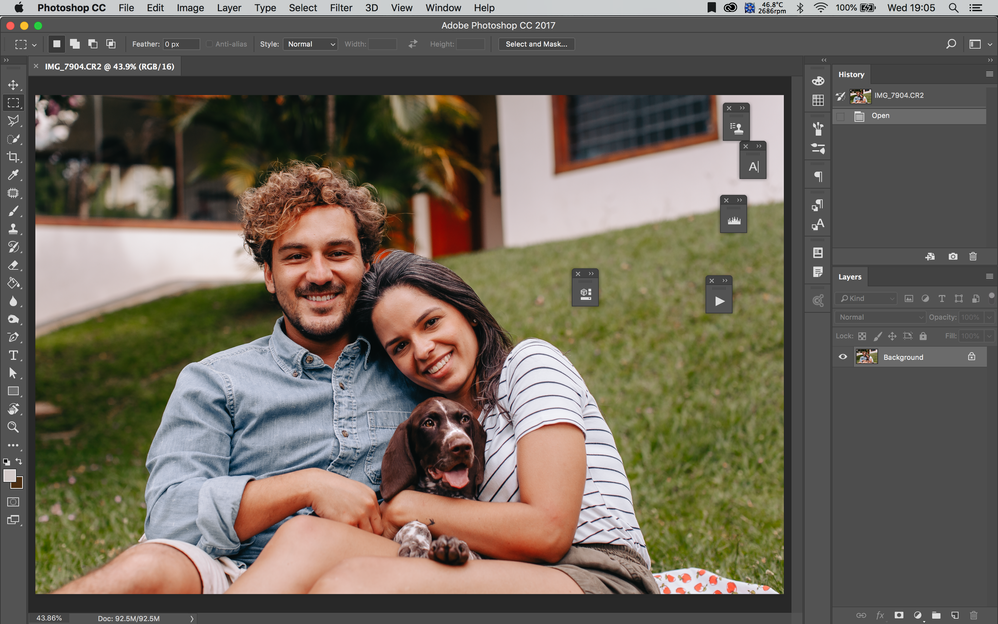
Task: Click the Background layer lock icon
Action: click(971, 357)
